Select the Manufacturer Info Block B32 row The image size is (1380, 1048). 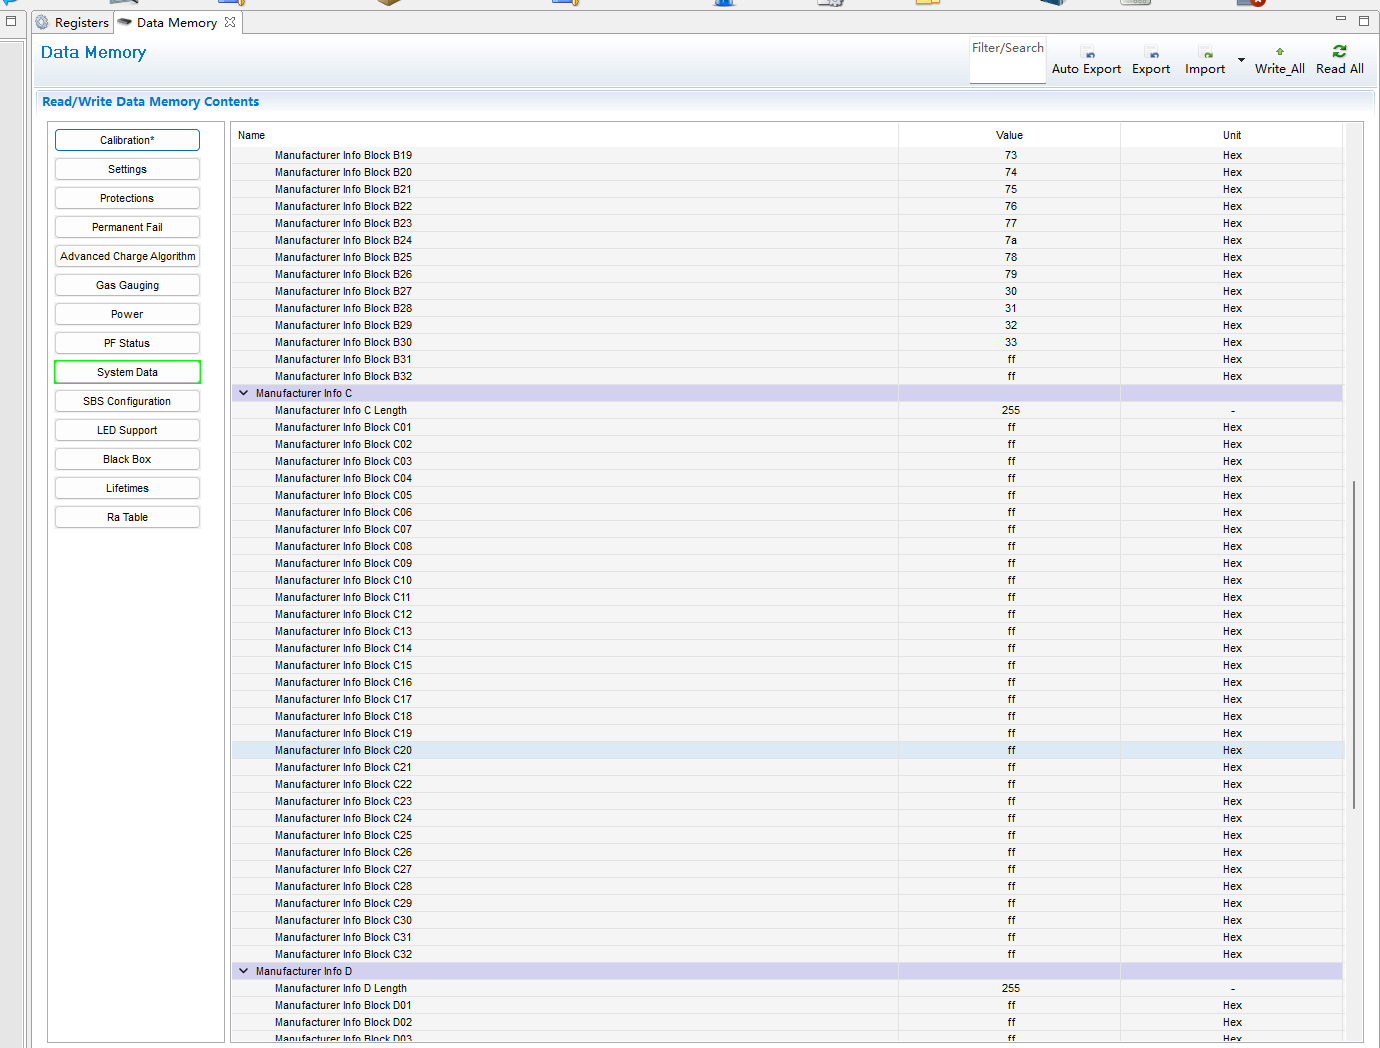(x=787, y=376)
